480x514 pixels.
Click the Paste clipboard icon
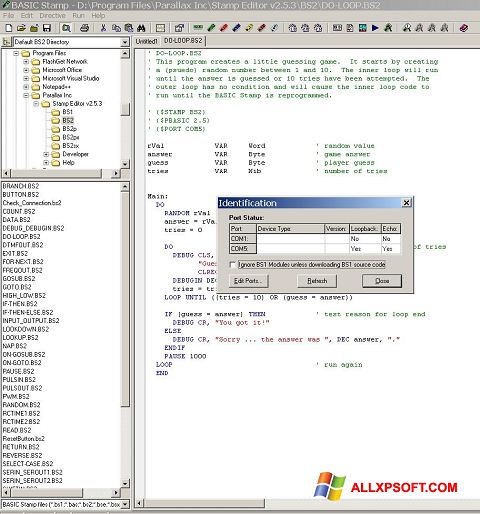(x=129, y=28)
